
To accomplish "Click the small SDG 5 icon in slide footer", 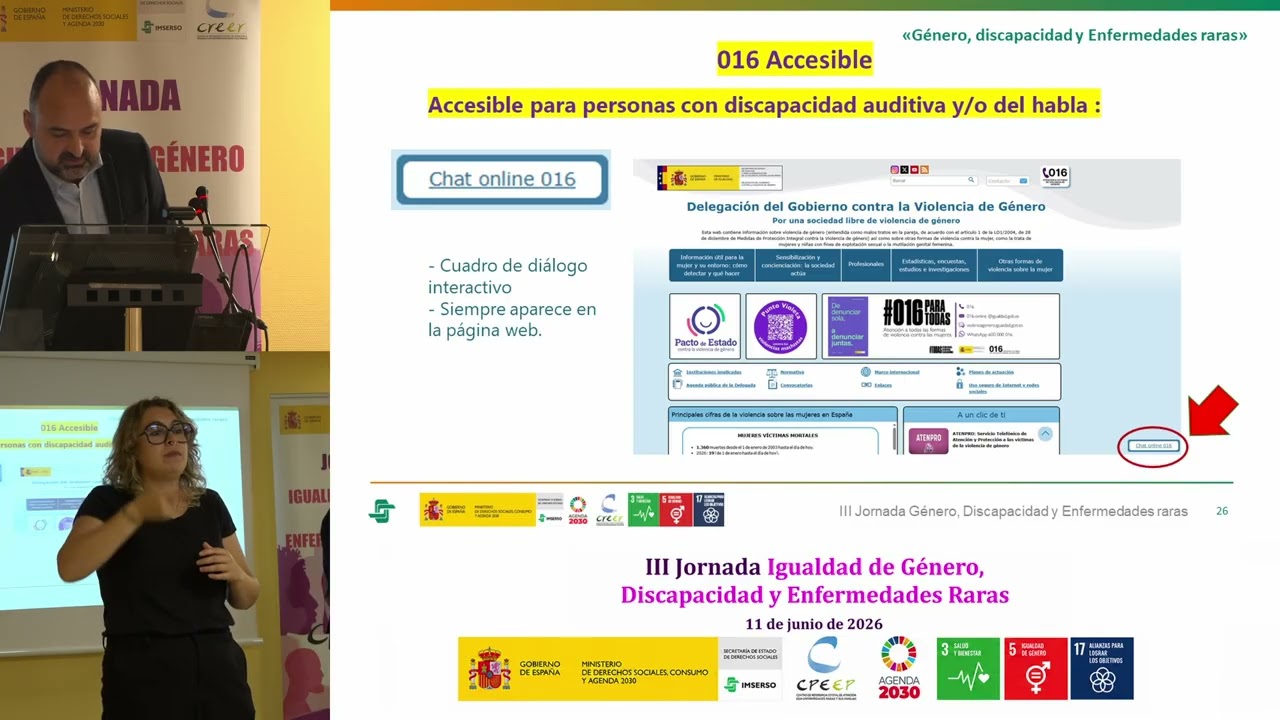I will coord(675,510).
